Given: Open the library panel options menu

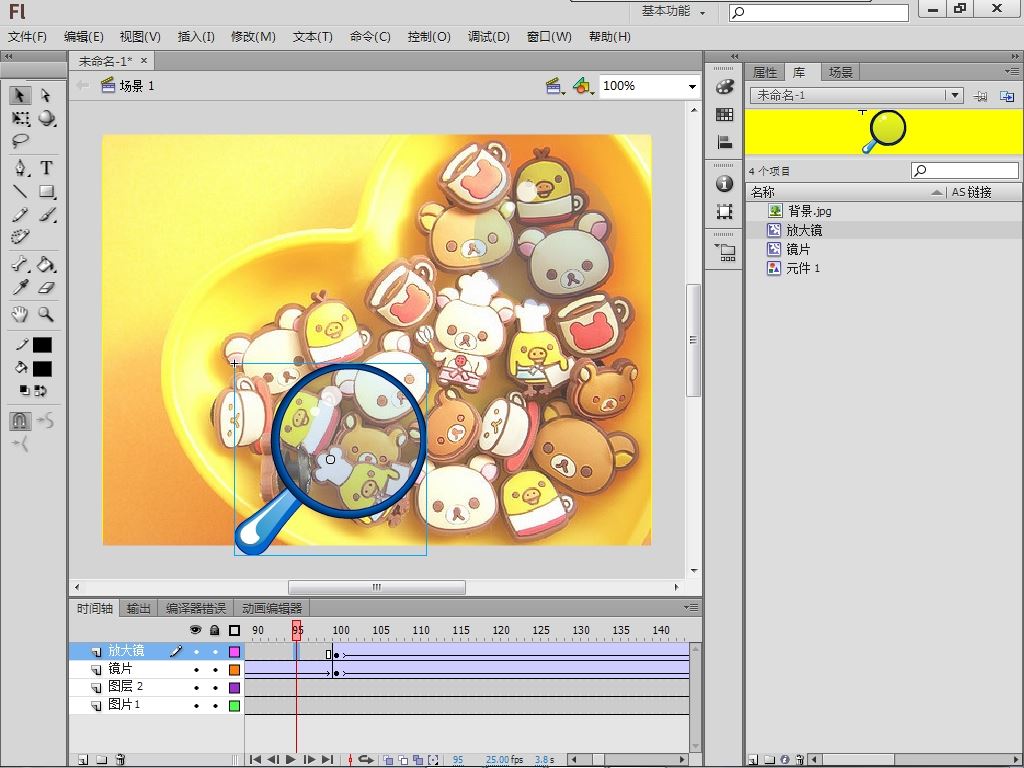Looking at the screenshot, I should (1012, 71).
